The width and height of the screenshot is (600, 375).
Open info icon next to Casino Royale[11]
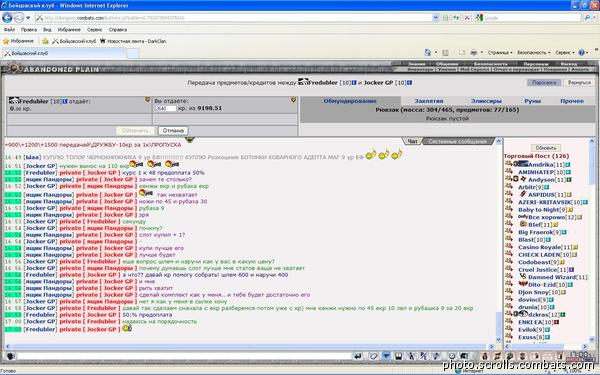(575, 247)
